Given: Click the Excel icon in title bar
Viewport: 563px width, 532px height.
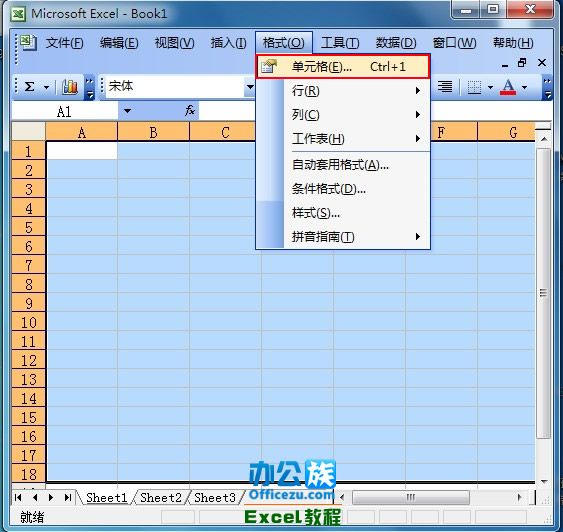Looking at the screenshot, I should (x=18, y=14).
